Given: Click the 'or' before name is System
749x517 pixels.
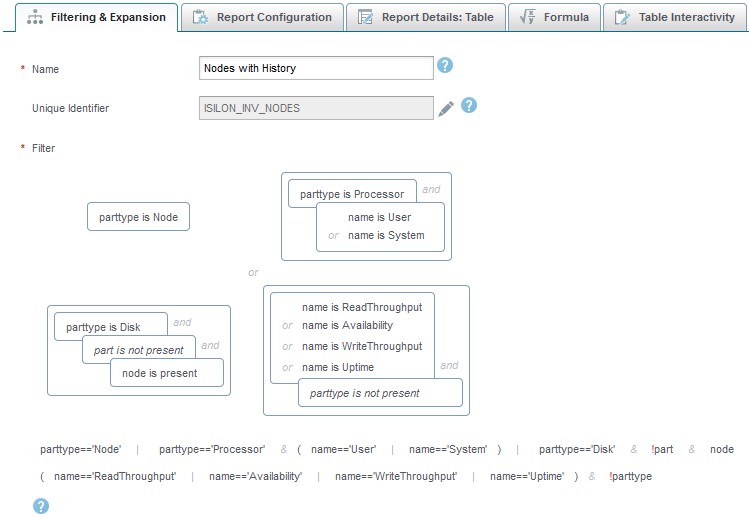Looking at the screenshot, I should coord(333,236).
